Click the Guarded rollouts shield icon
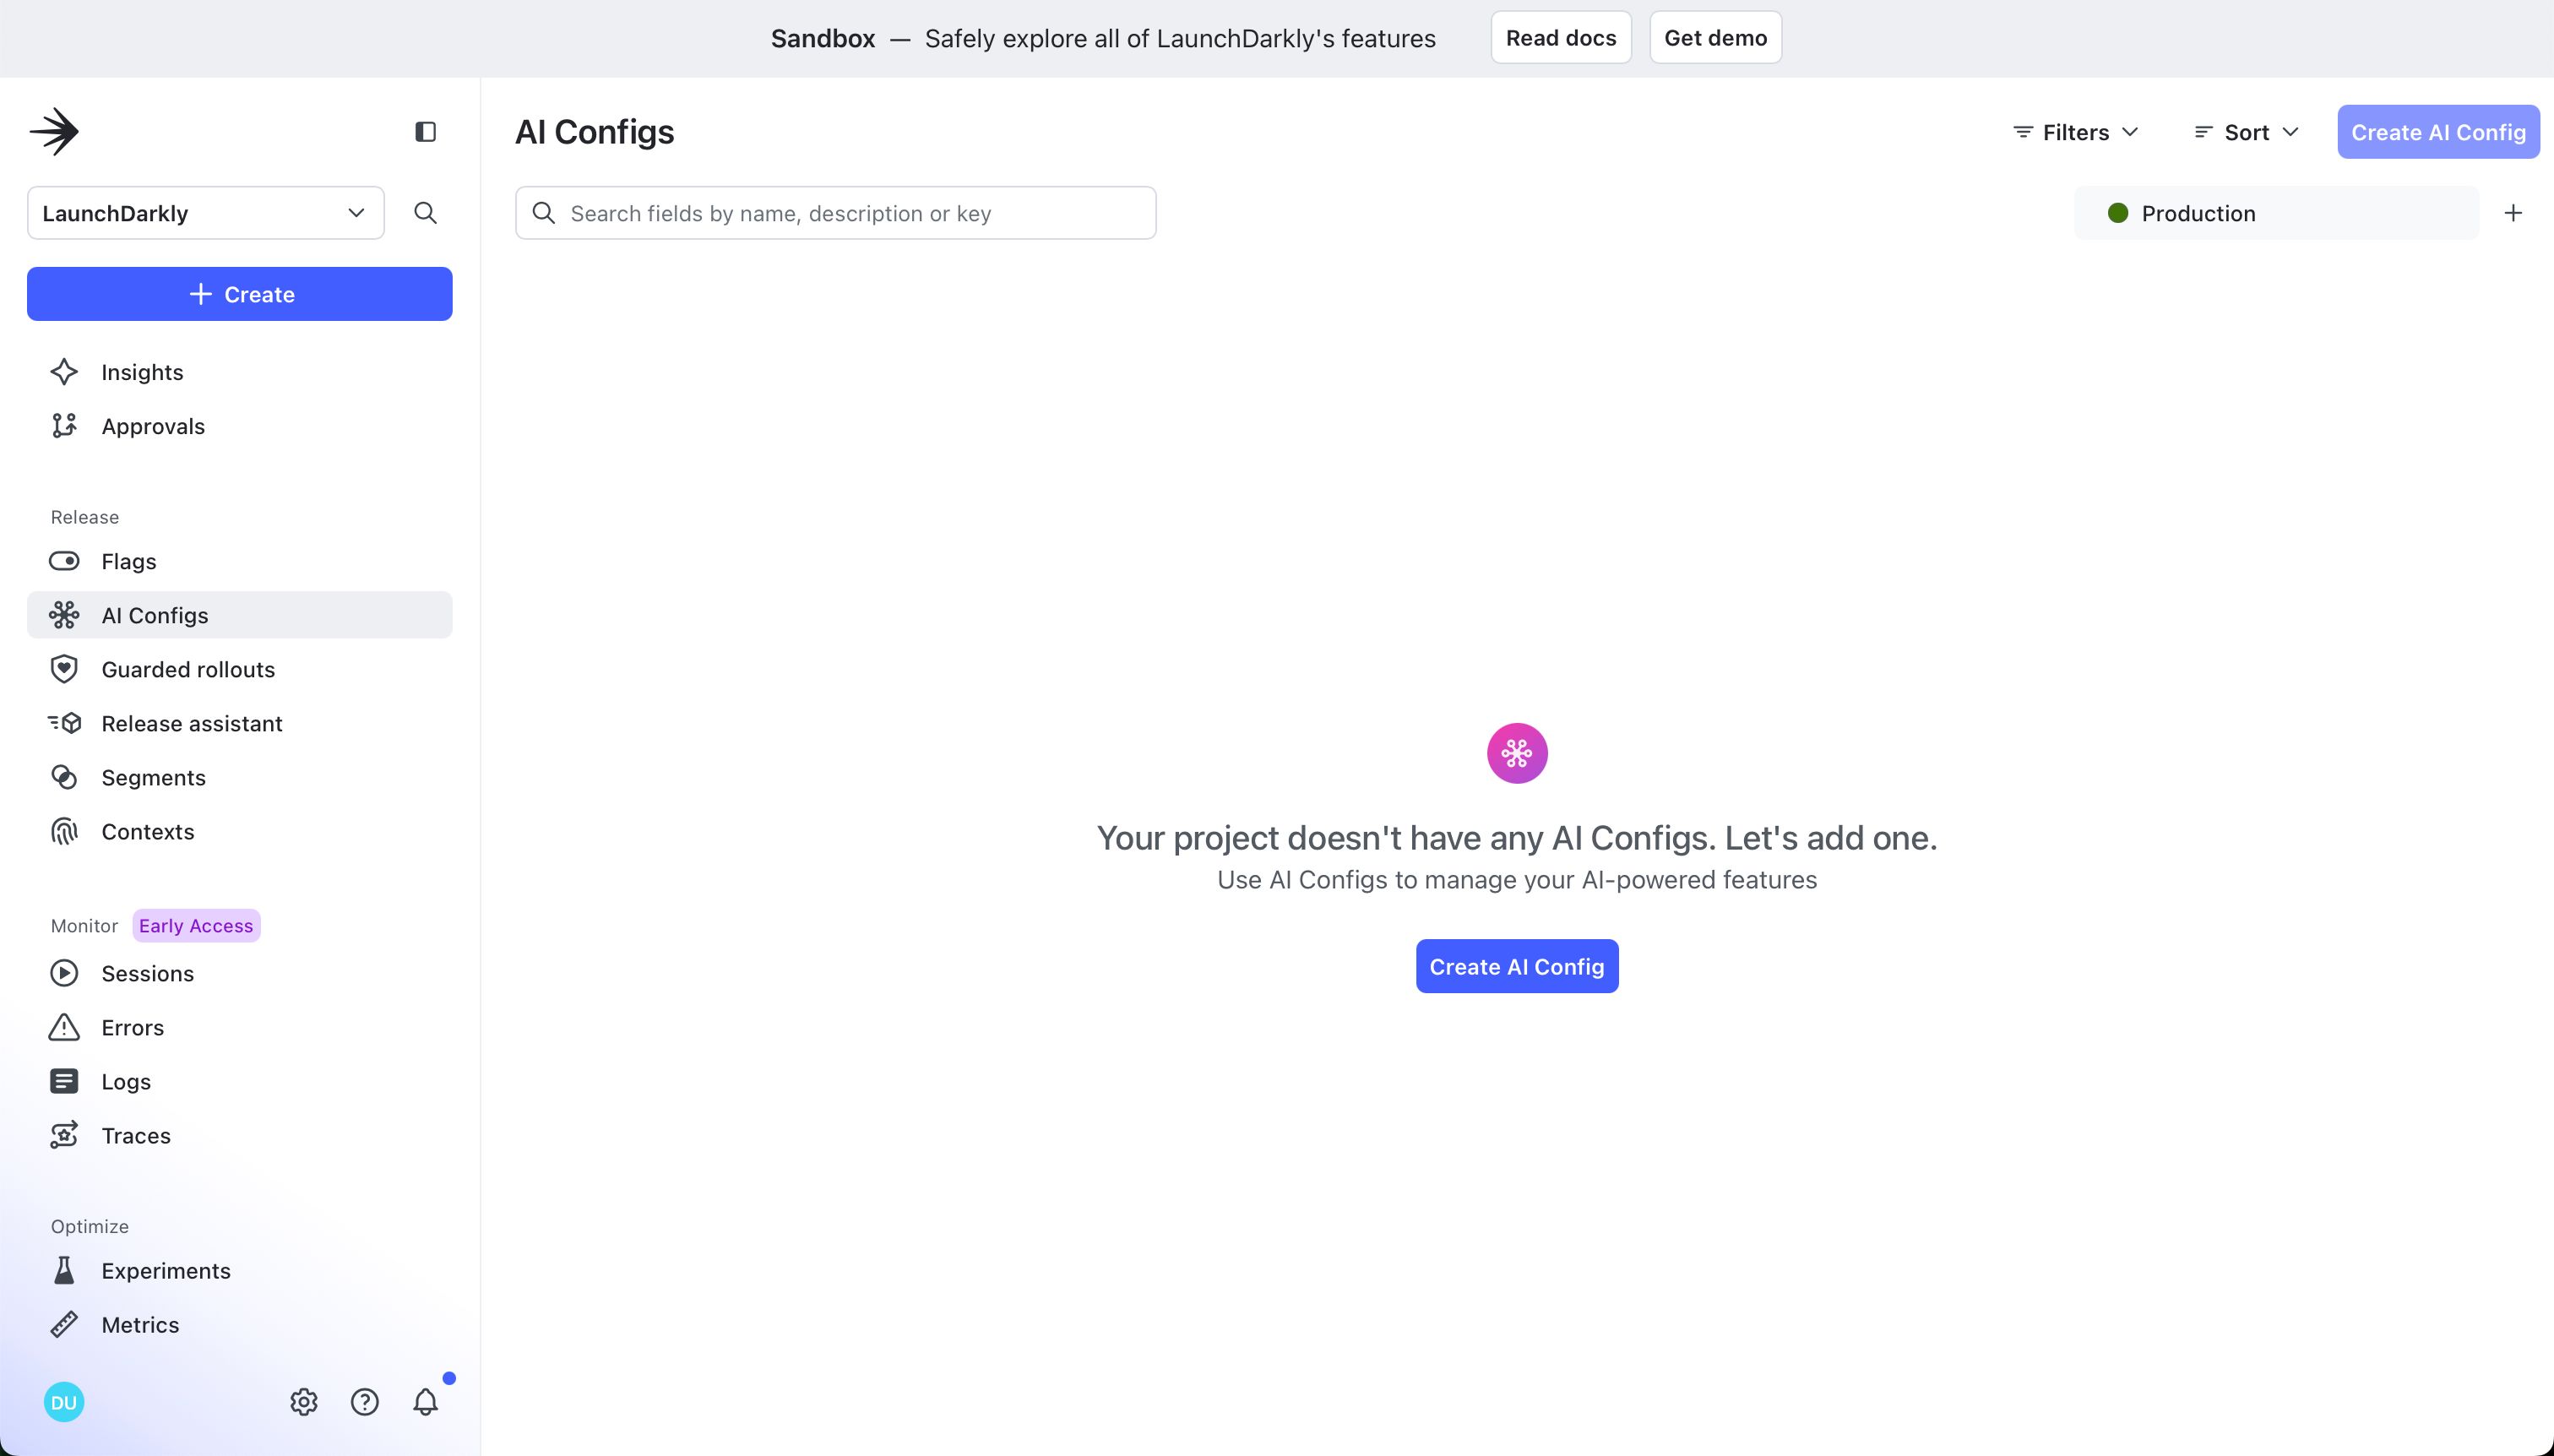 (64, 669)
